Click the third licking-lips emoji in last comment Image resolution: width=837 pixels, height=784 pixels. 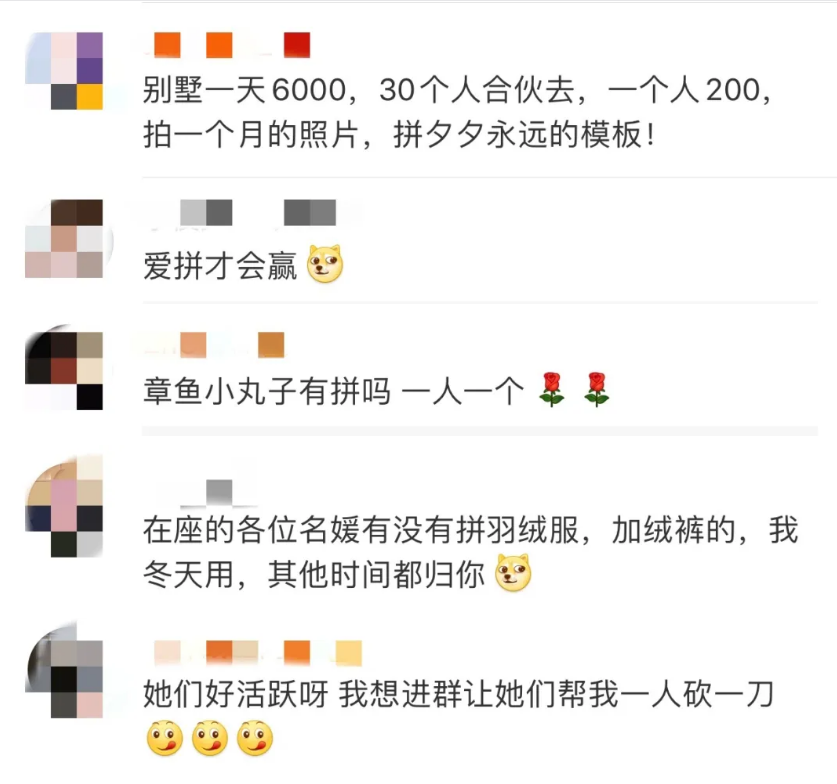[255, 738]
